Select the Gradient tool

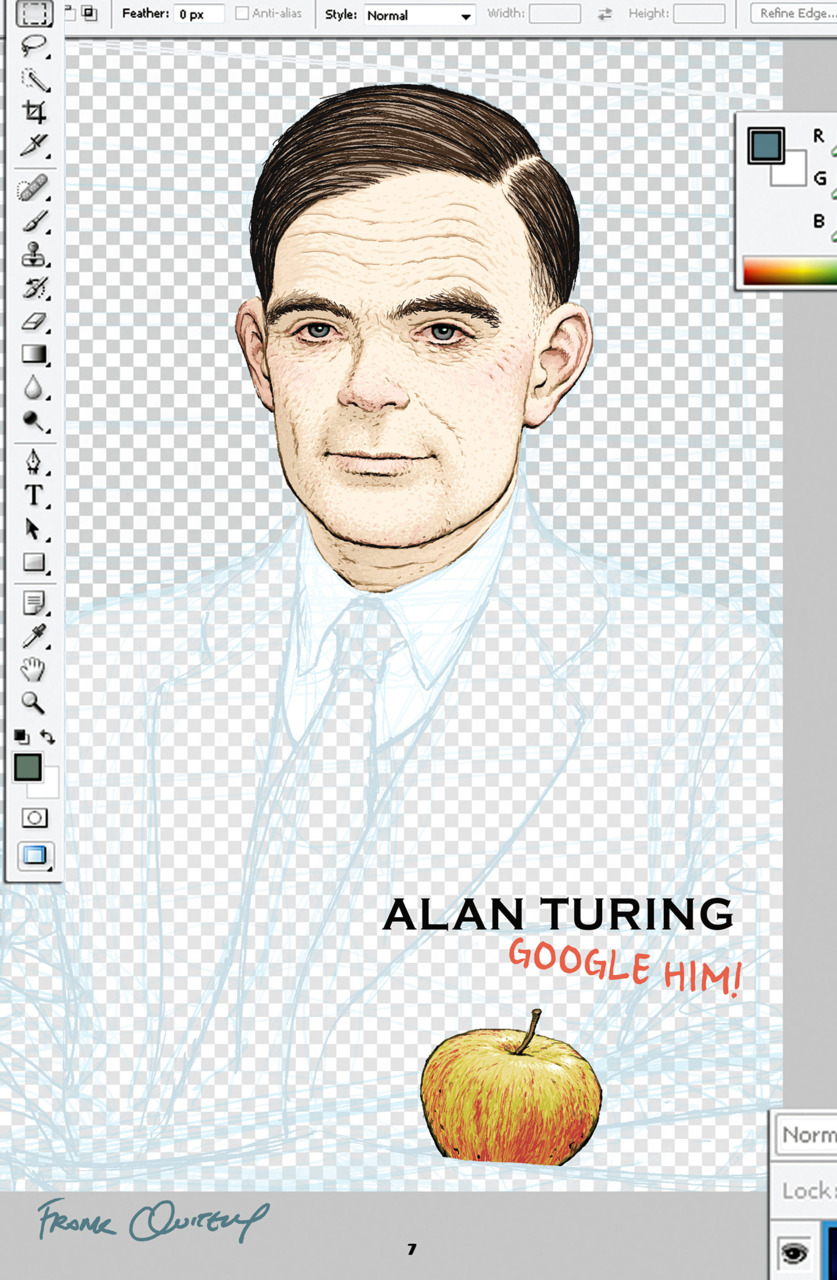(35, 354)
